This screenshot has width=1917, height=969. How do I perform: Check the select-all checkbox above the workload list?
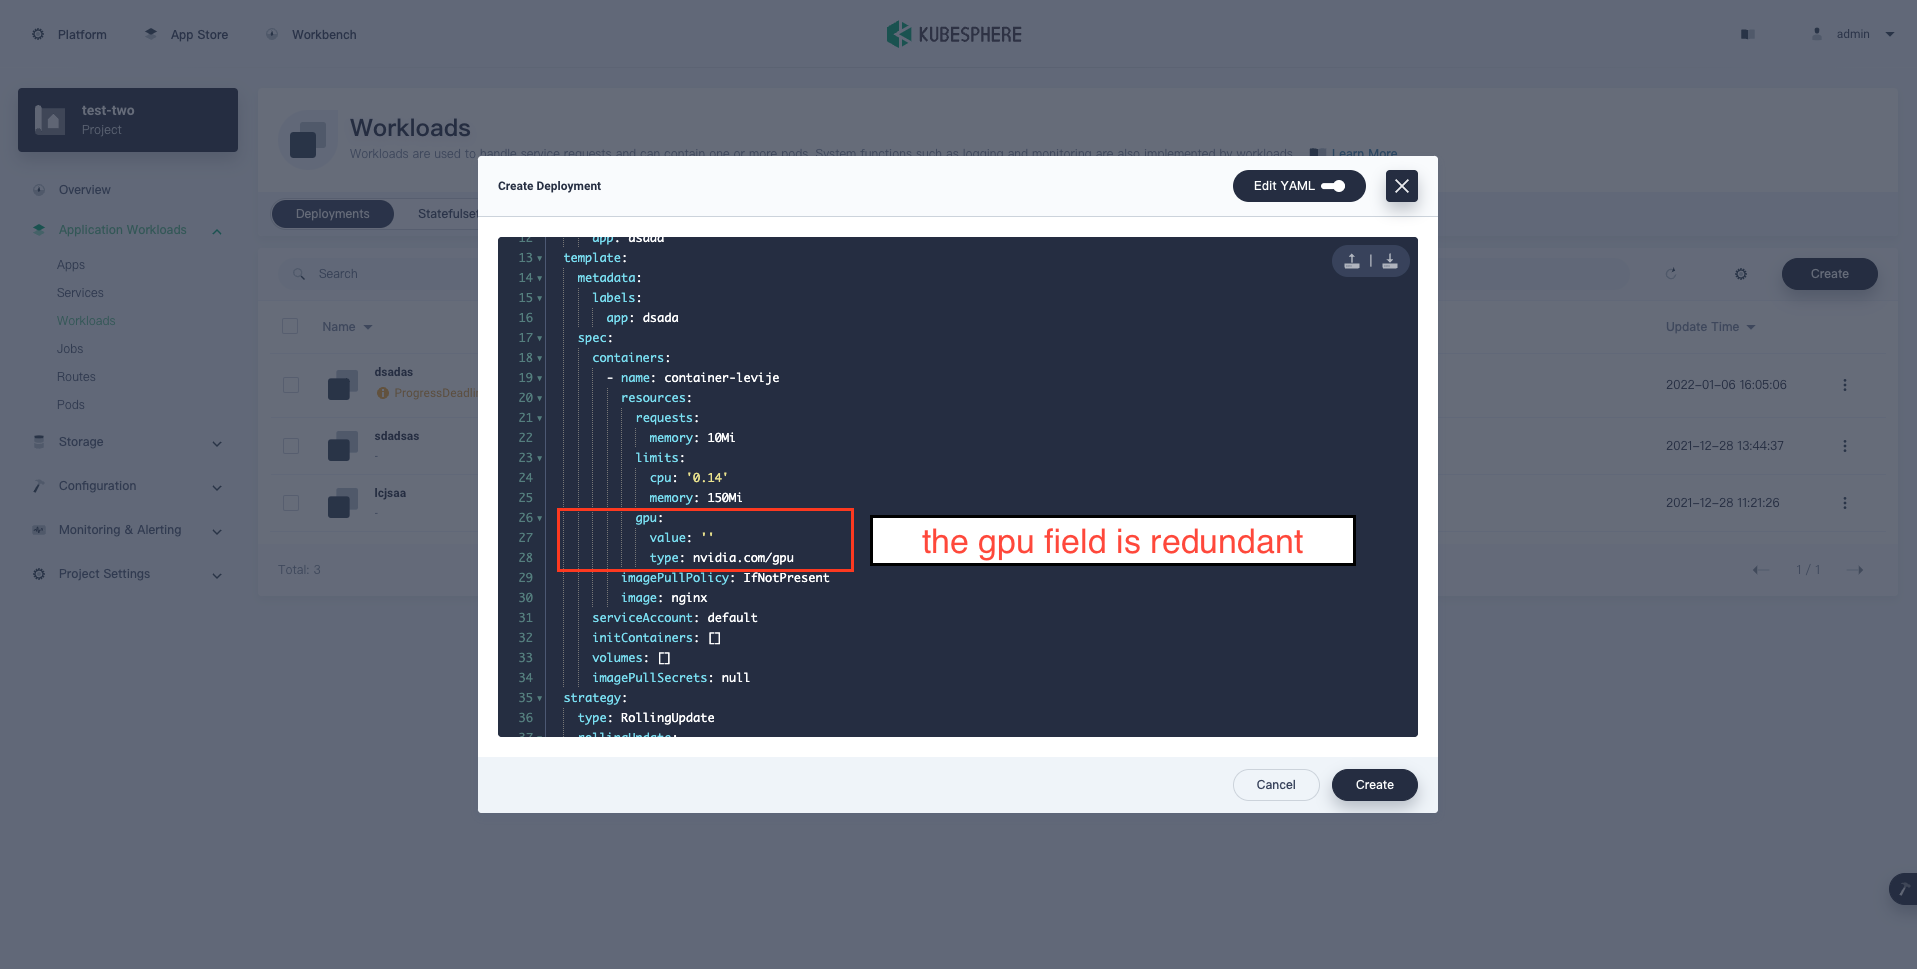[x=290, y=326]
